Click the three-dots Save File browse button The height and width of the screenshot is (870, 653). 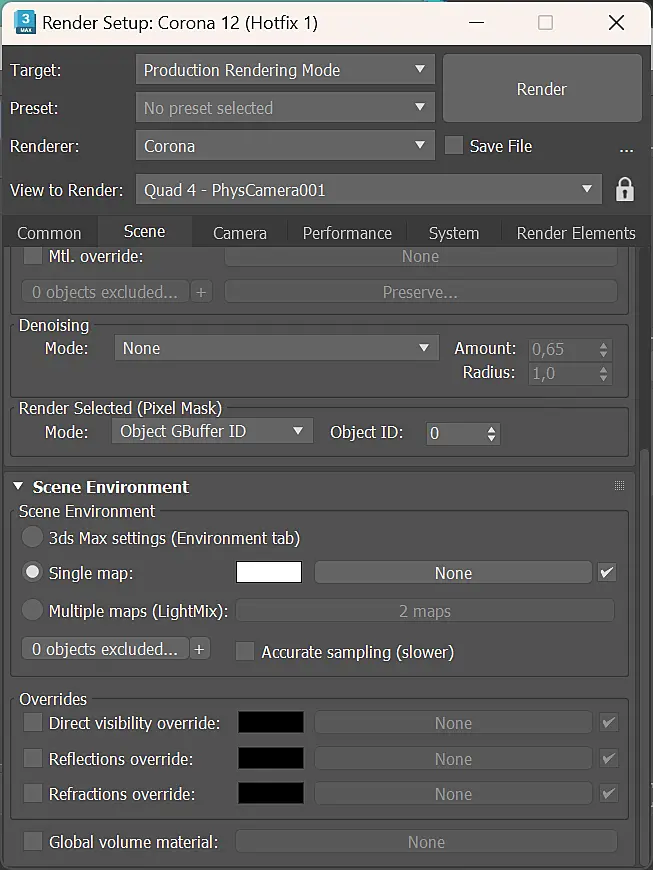[x=626, y=149]
